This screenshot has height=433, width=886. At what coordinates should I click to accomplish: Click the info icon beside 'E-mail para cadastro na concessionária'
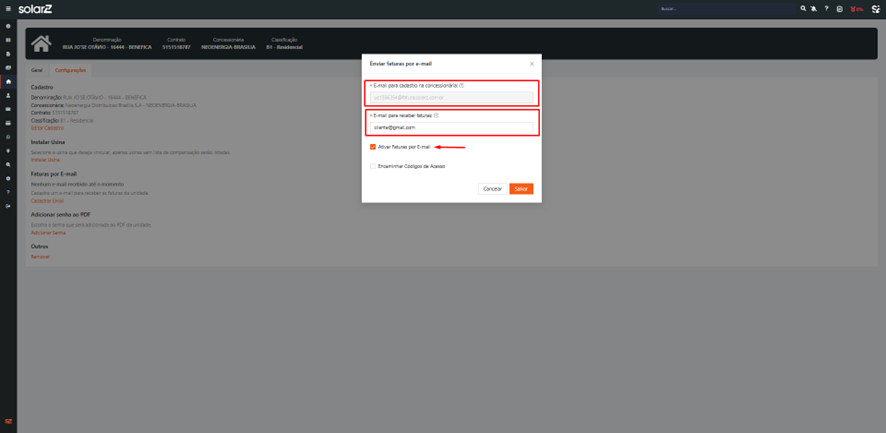pos(461,86)
